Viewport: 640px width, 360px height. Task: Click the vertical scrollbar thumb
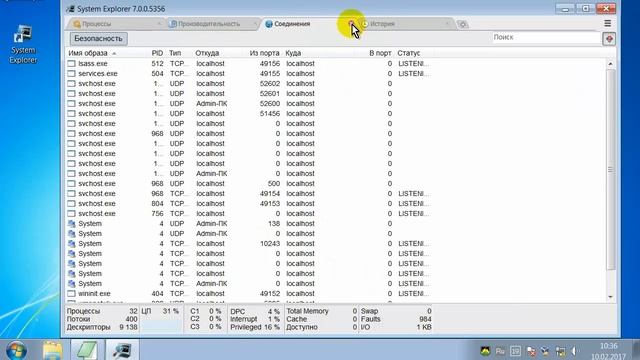(x=610, y=169)
